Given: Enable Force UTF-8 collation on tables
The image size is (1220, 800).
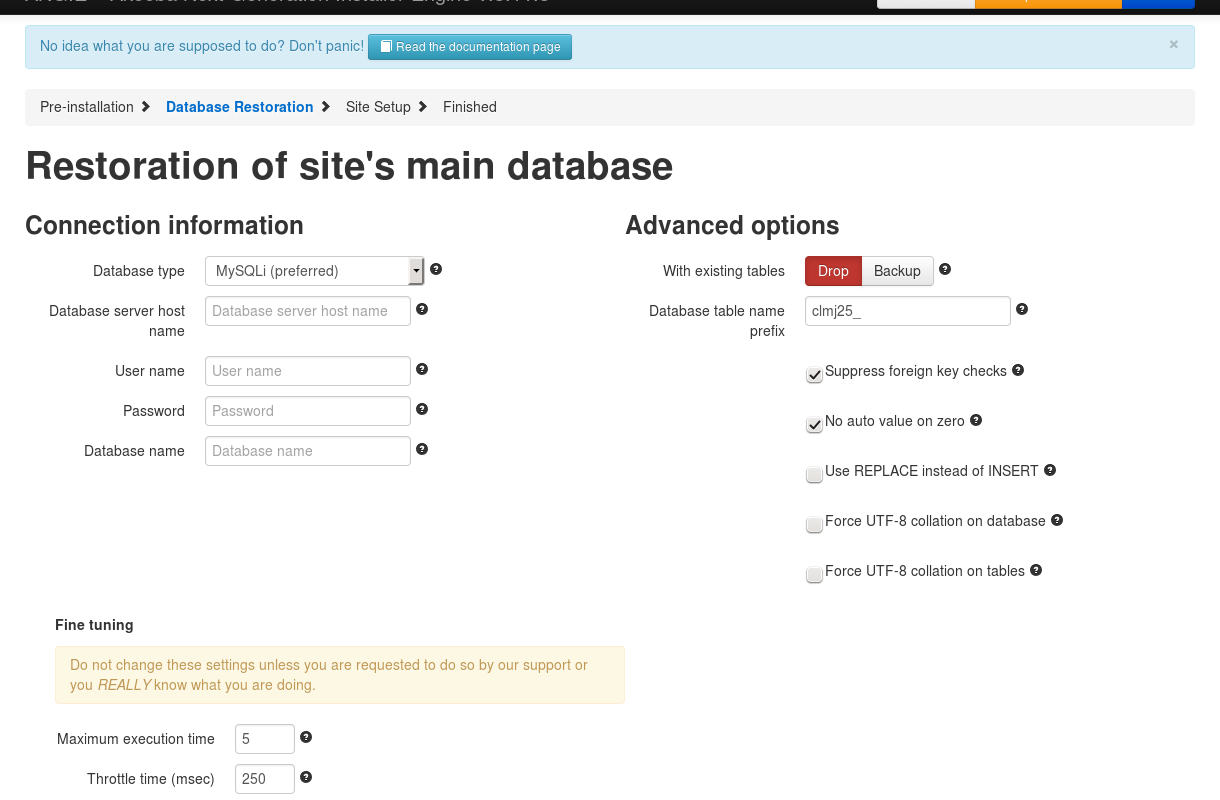Looking at the screenshot, I should [x=814, y=574].
